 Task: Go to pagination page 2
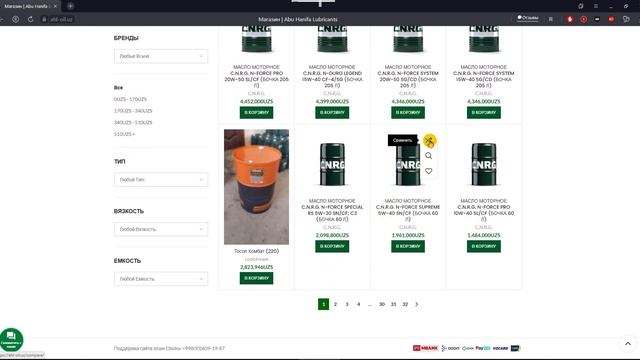coord(335,304)
